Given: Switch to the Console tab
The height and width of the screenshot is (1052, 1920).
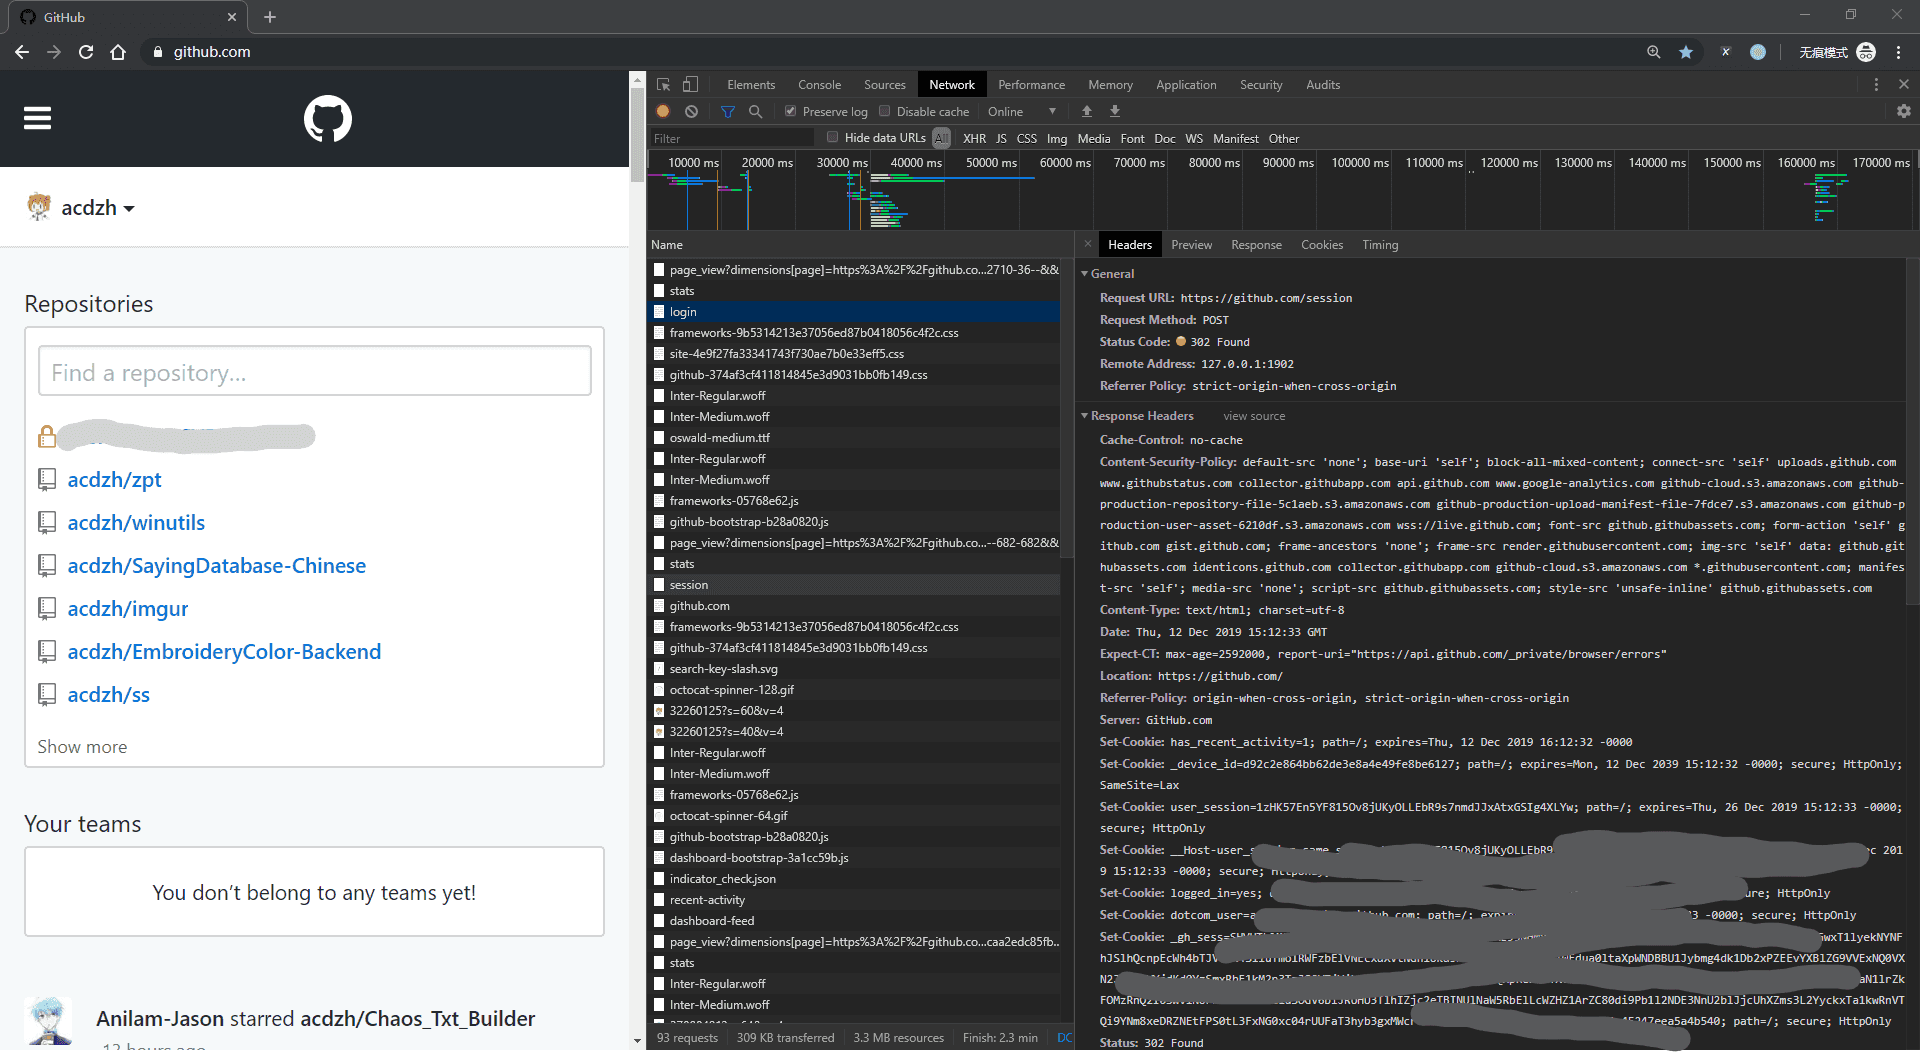Looking at the screenshot, I should coord(819,85).
